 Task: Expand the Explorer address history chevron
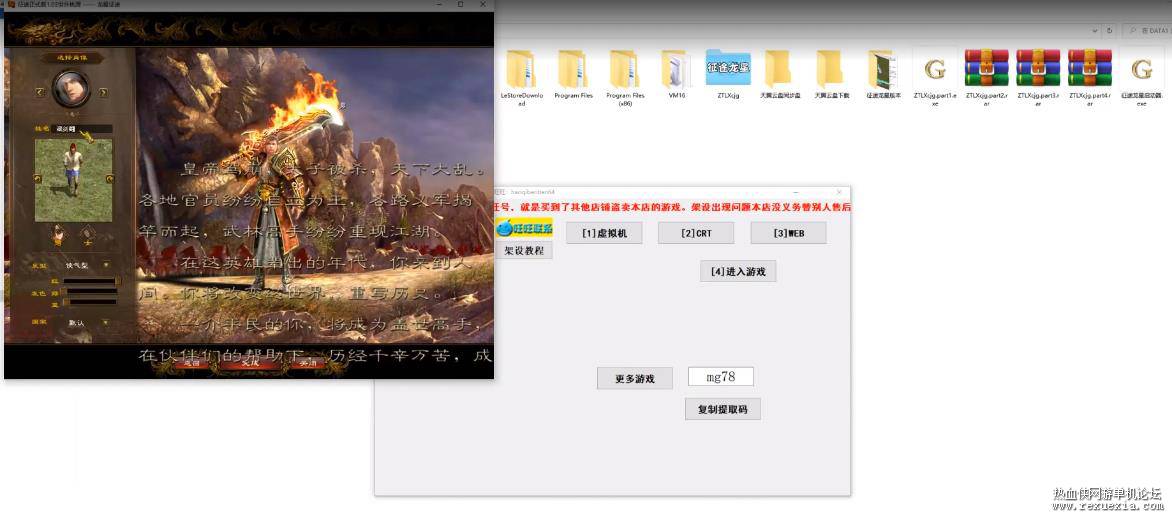click(1097, 31)
